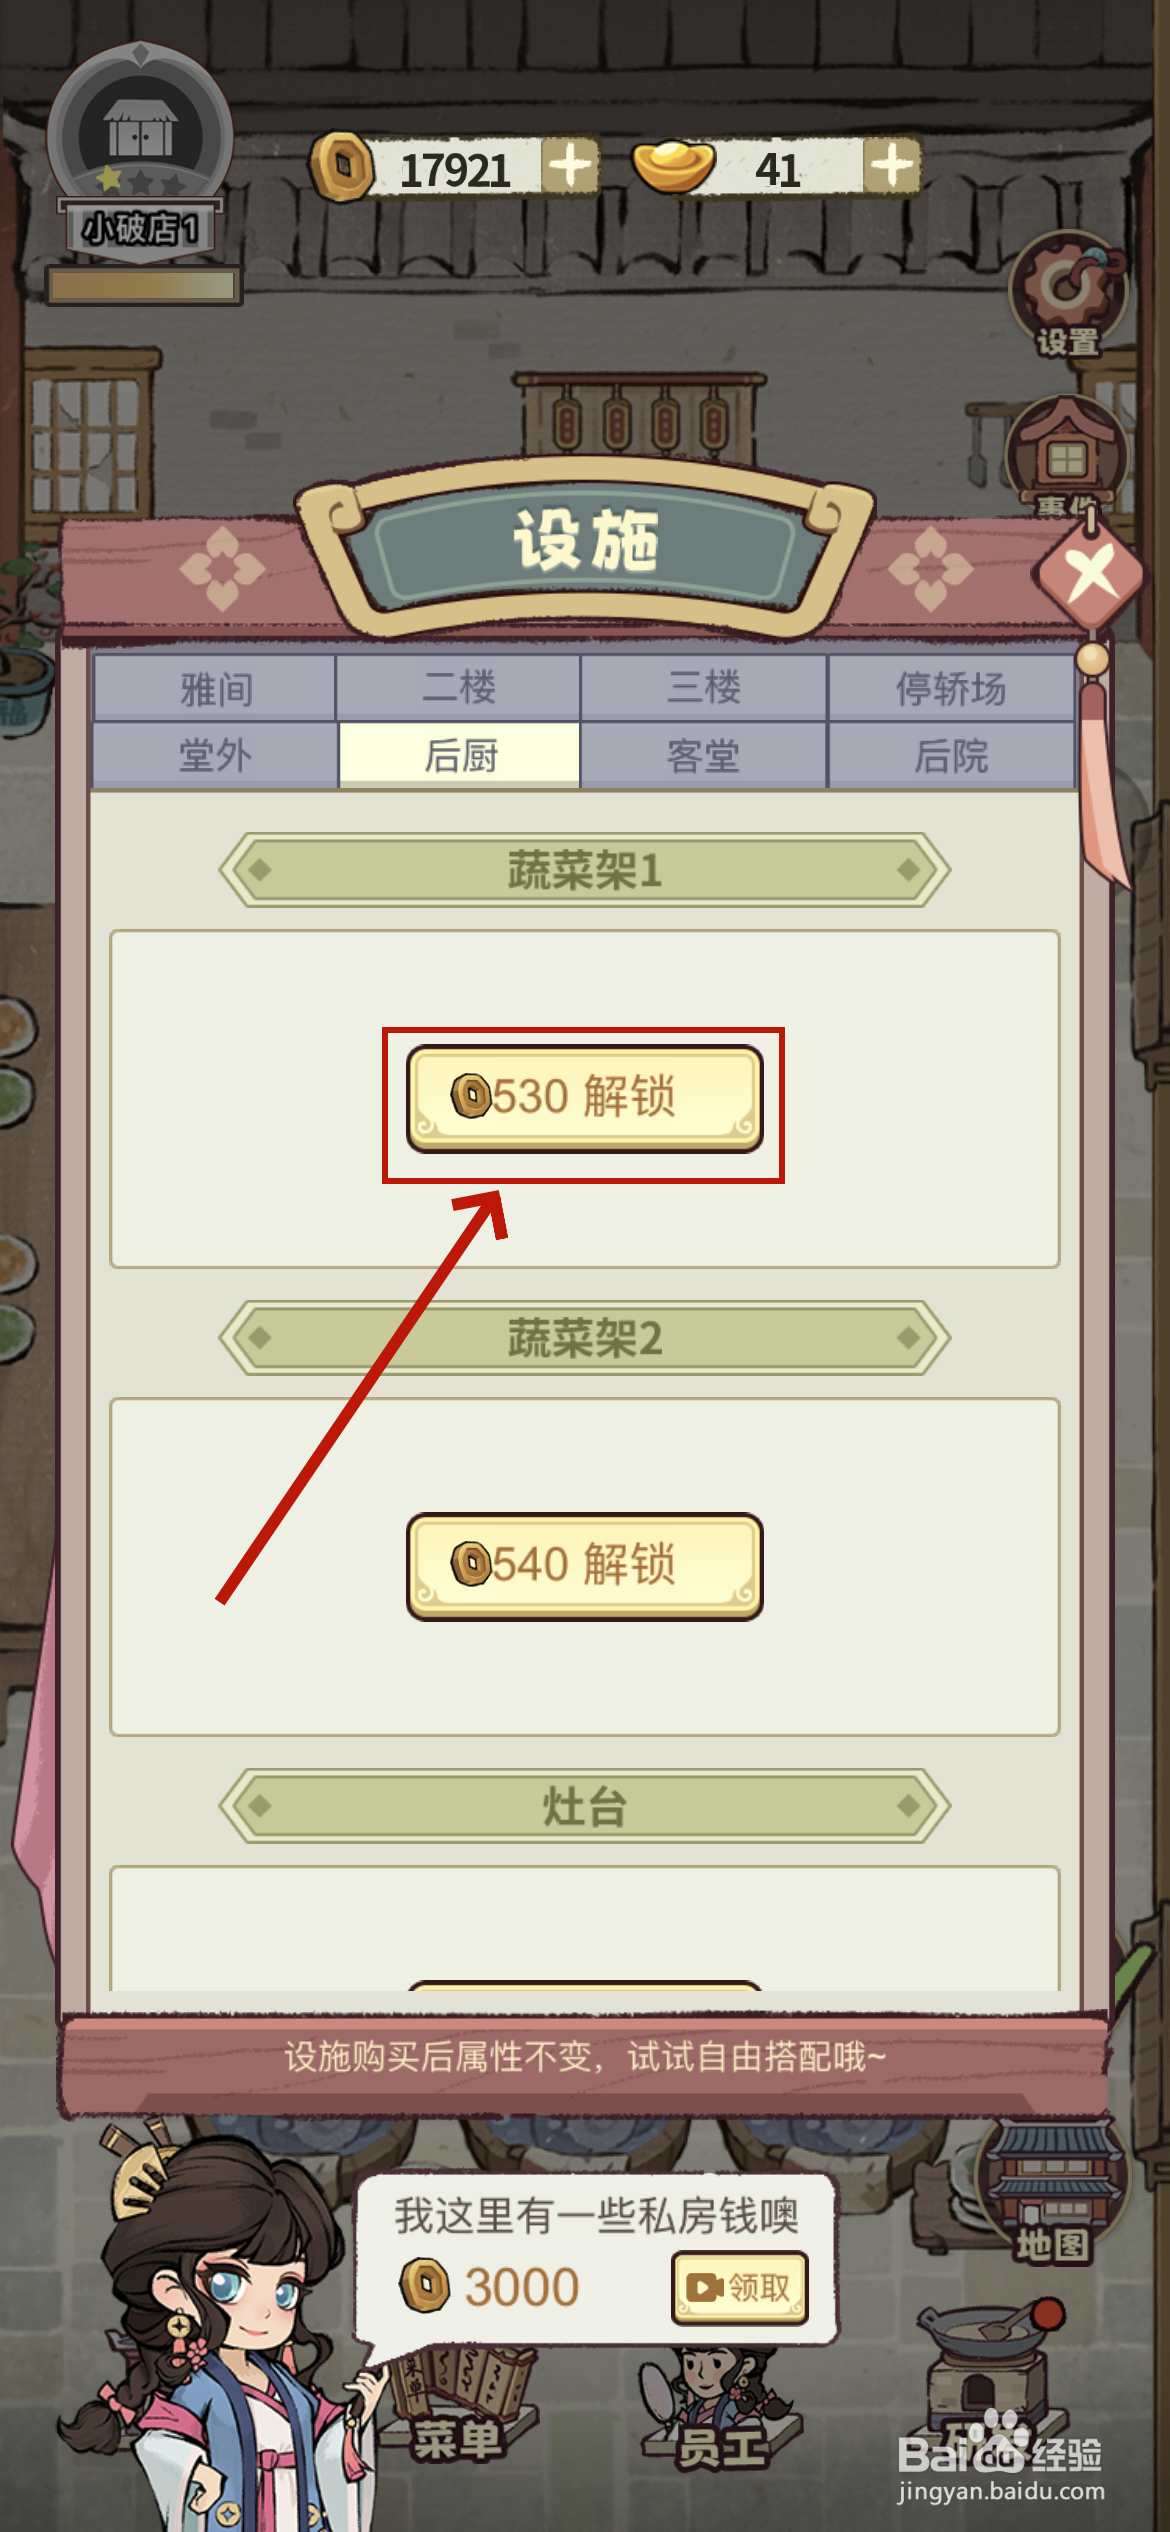The image size is (1170, 2532).
Task: Add gold ingots with plus icon
Action: point(891,166)
